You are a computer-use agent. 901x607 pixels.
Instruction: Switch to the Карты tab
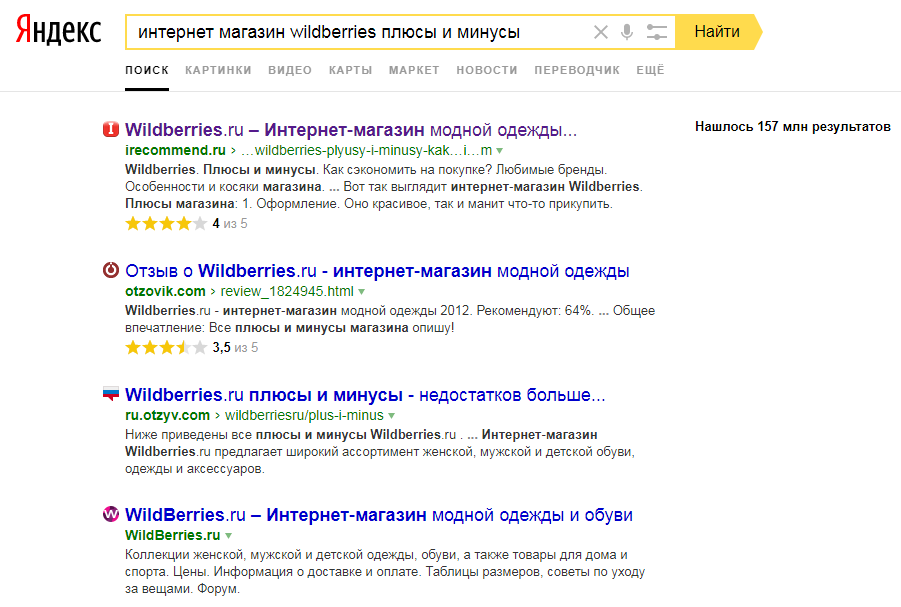point(351,70)
